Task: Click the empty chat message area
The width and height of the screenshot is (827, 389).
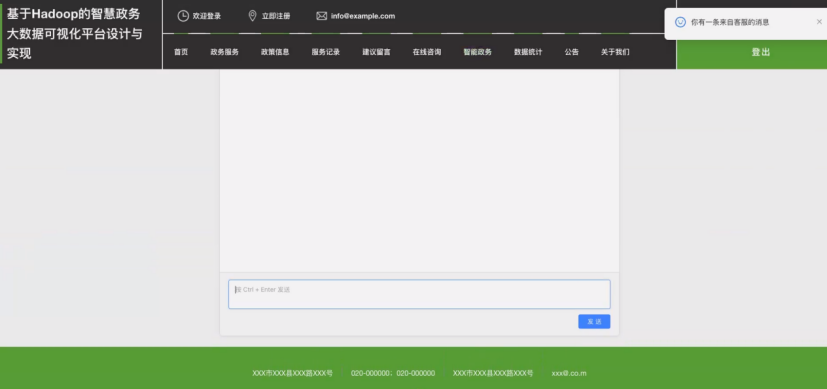Action: click(419, 170)
